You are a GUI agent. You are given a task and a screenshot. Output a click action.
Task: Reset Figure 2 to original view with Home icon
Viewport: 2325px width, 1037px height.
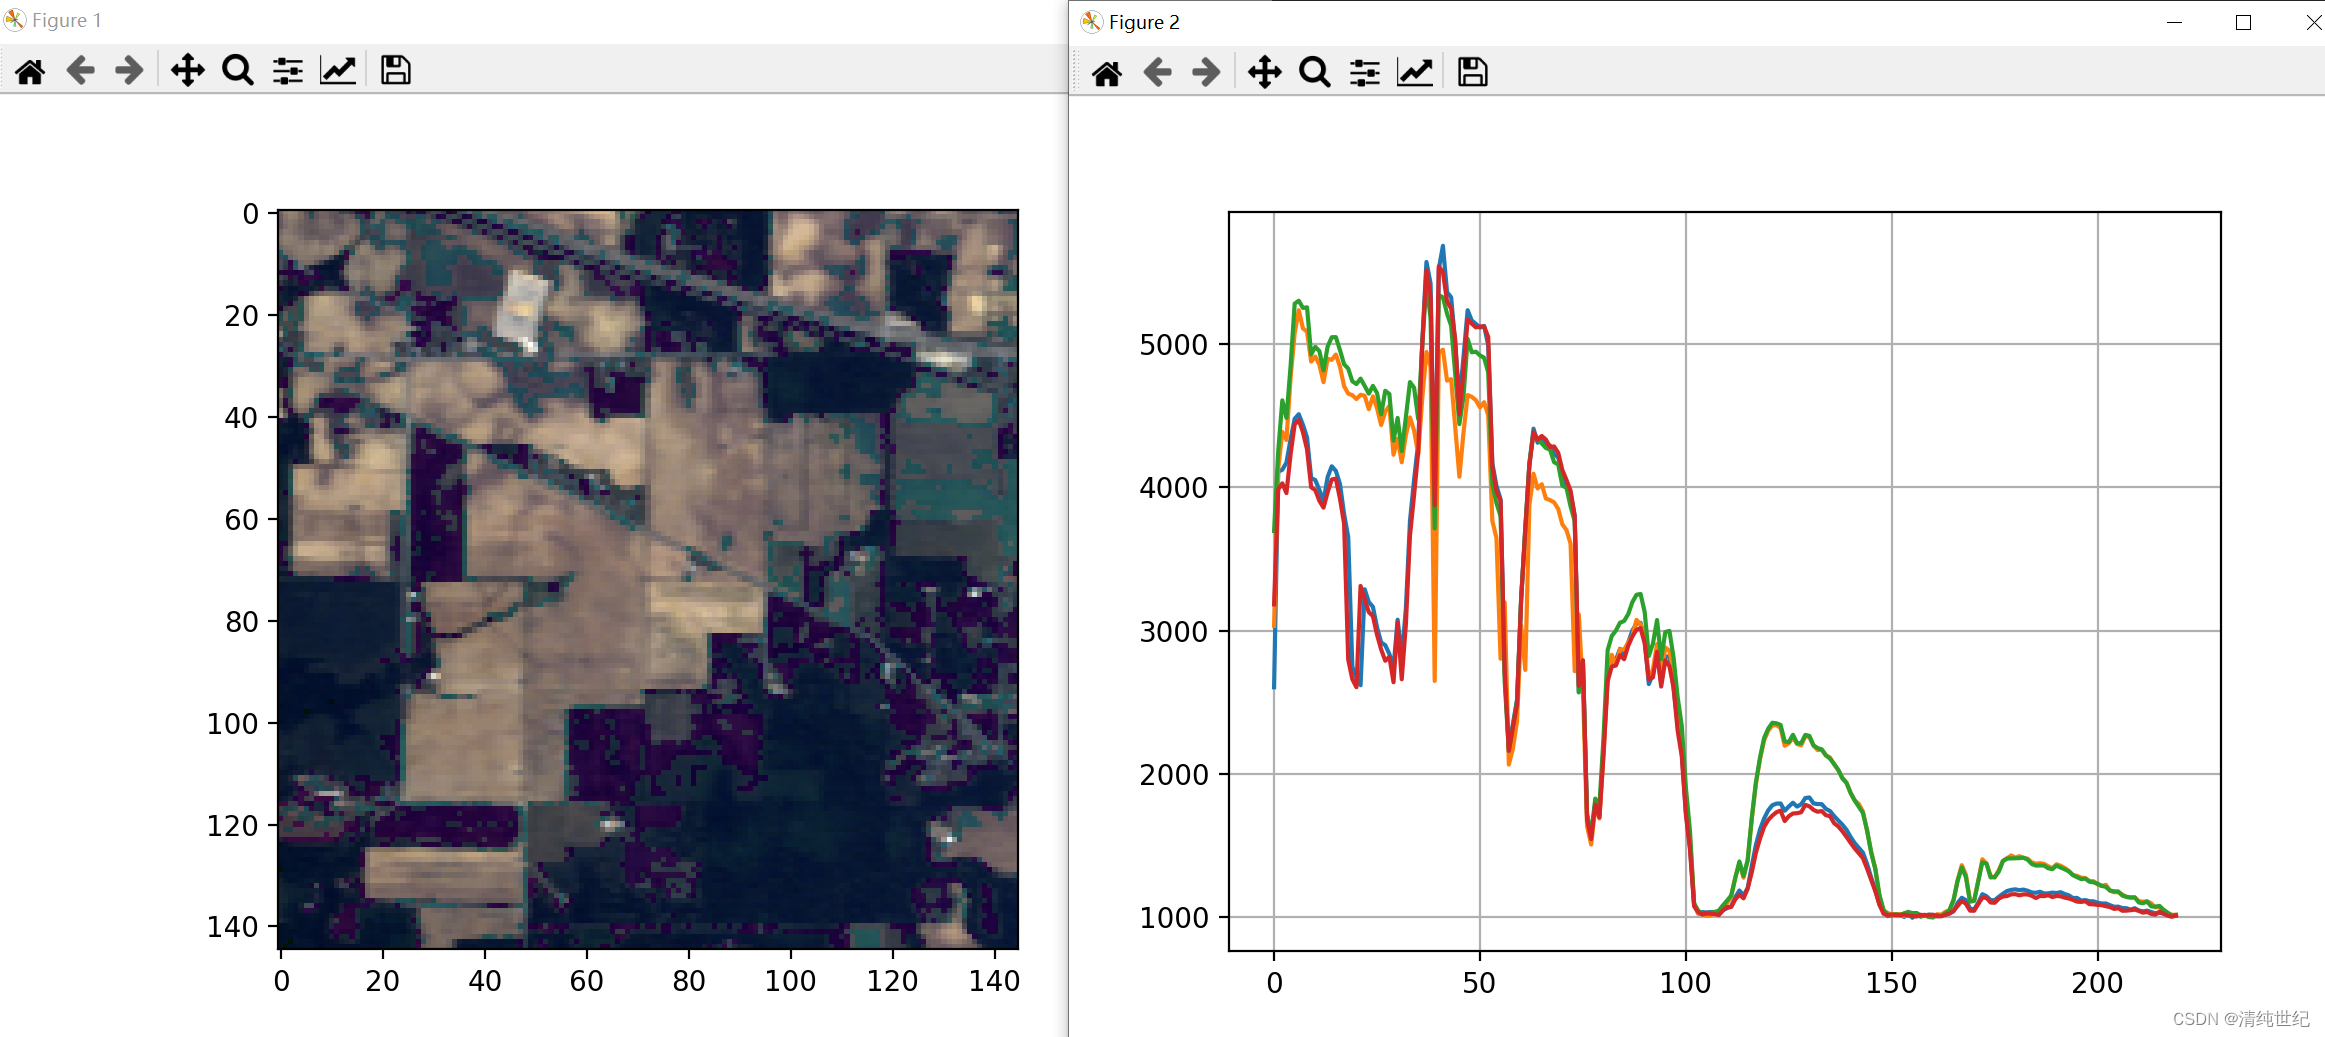(1107, 72)
